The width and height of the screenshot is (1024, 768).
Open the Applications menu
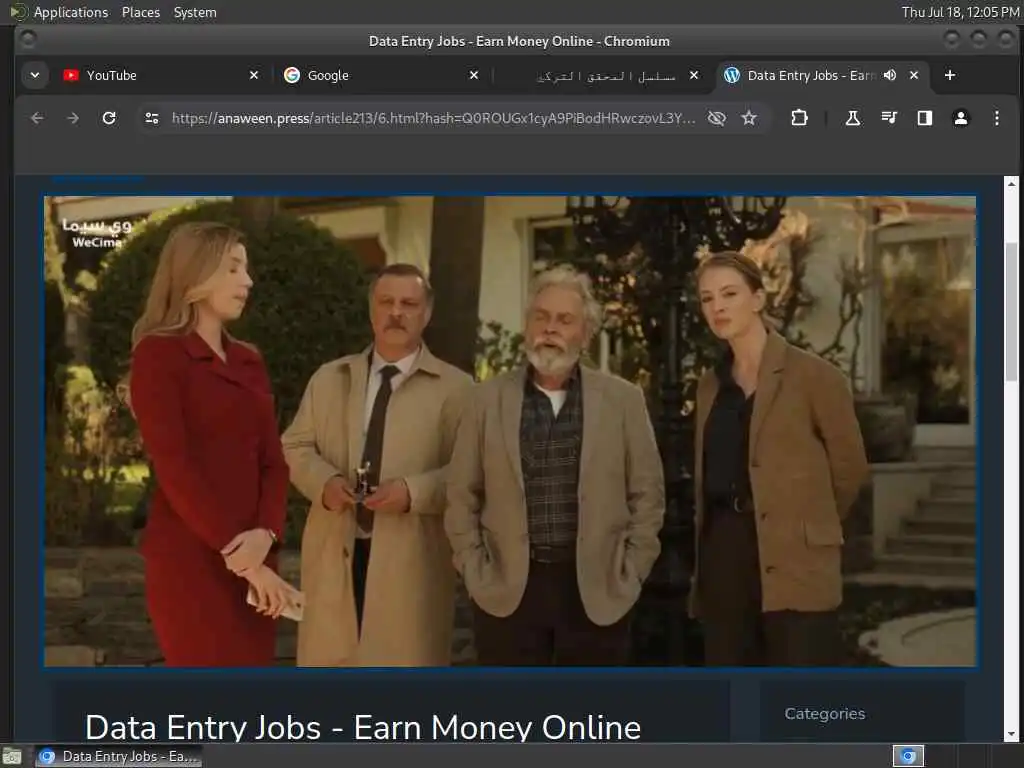71,12
